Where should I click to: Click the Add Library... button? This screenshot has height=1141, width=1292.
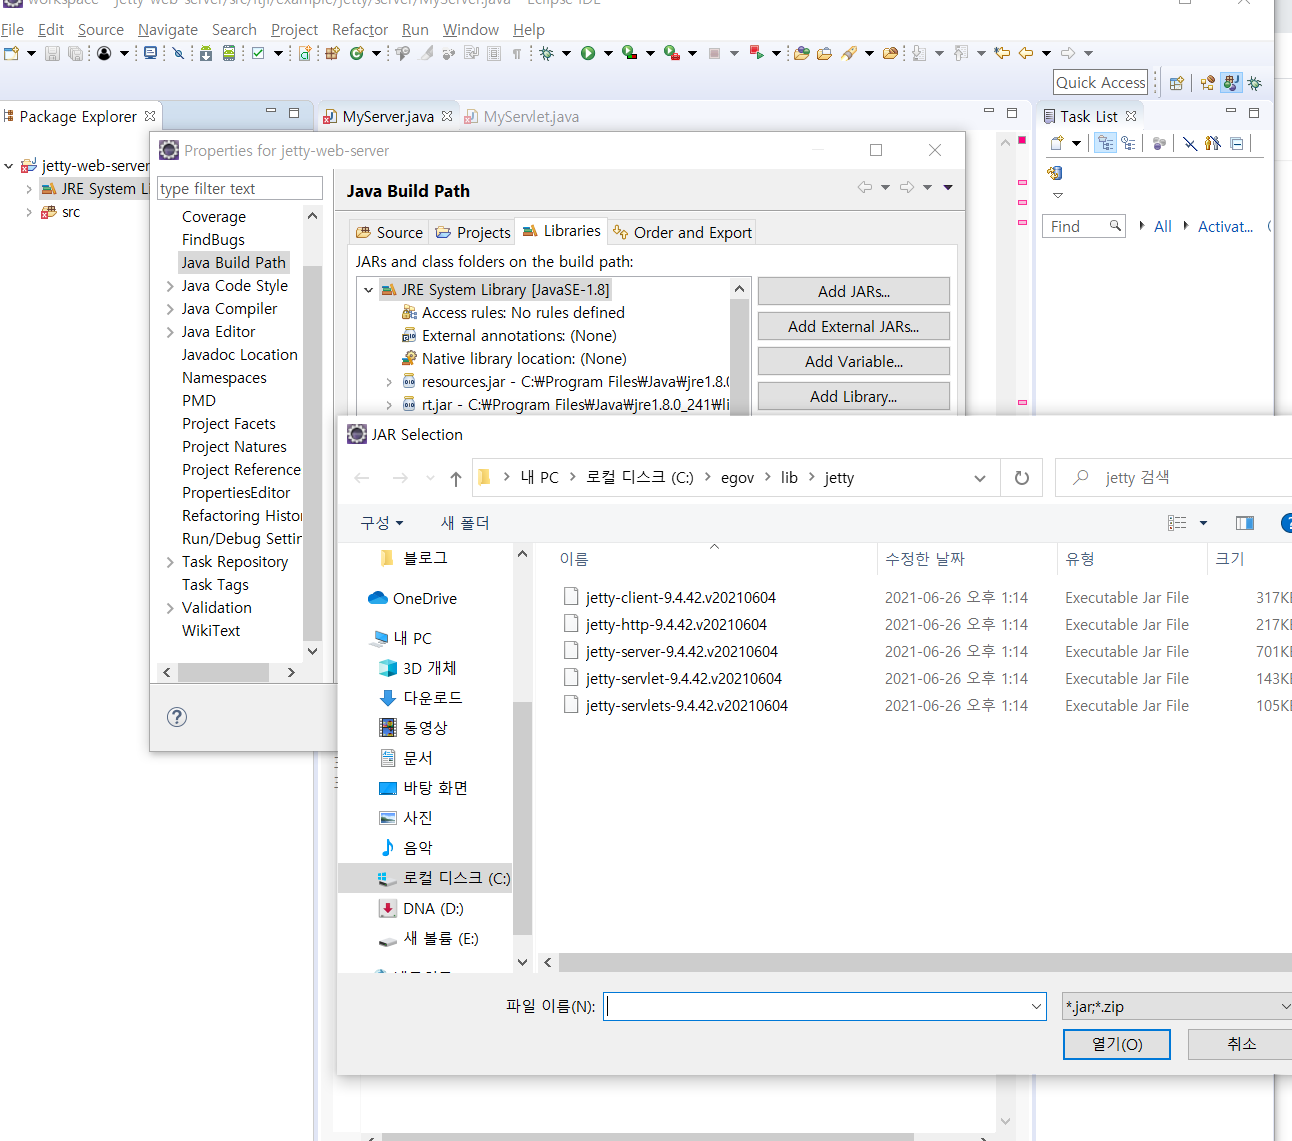(x=854, y=396)
